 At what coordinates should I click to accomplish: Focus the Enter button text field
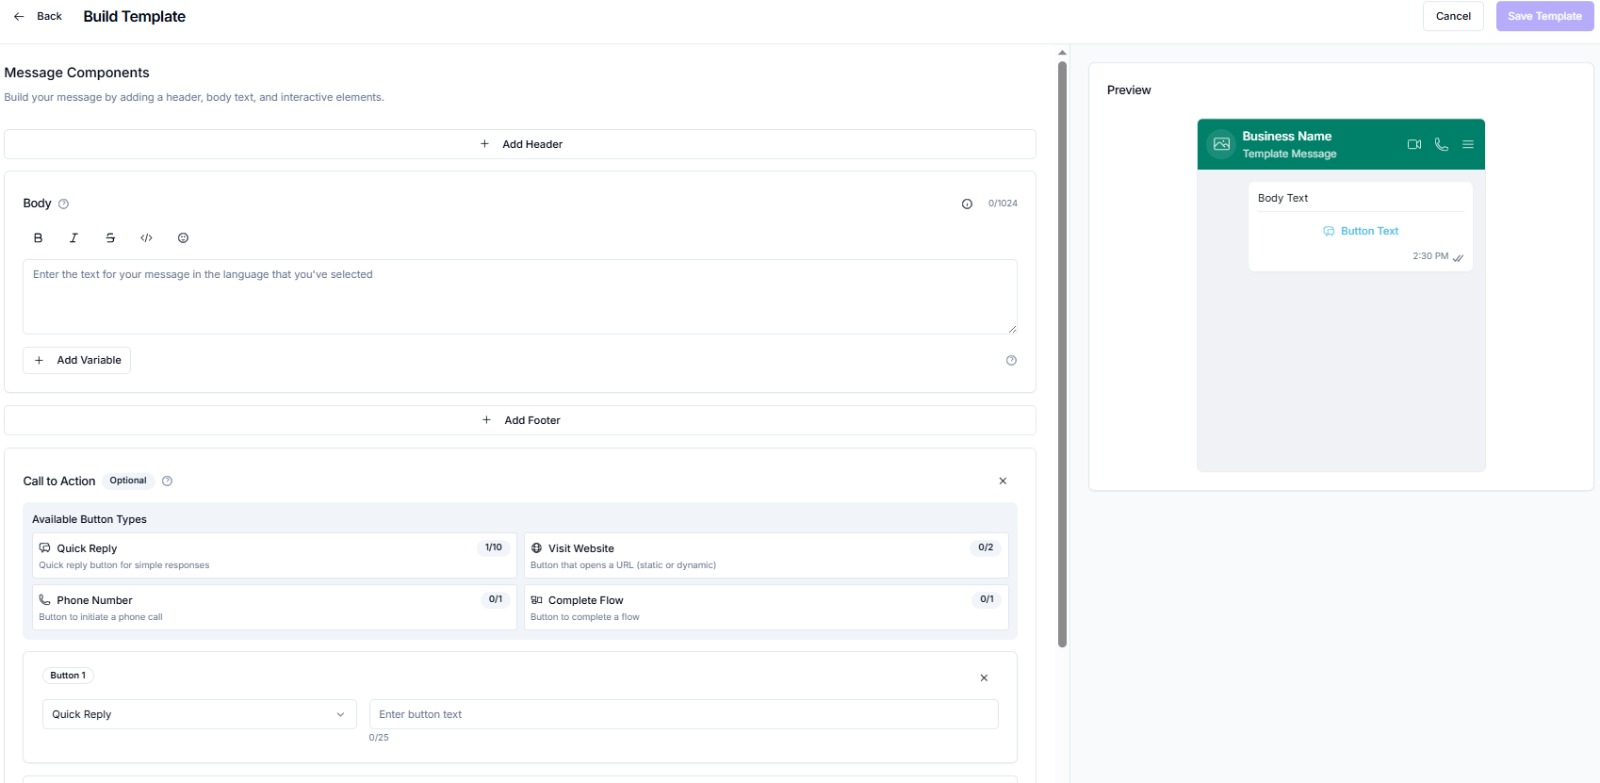coord(683,714)
